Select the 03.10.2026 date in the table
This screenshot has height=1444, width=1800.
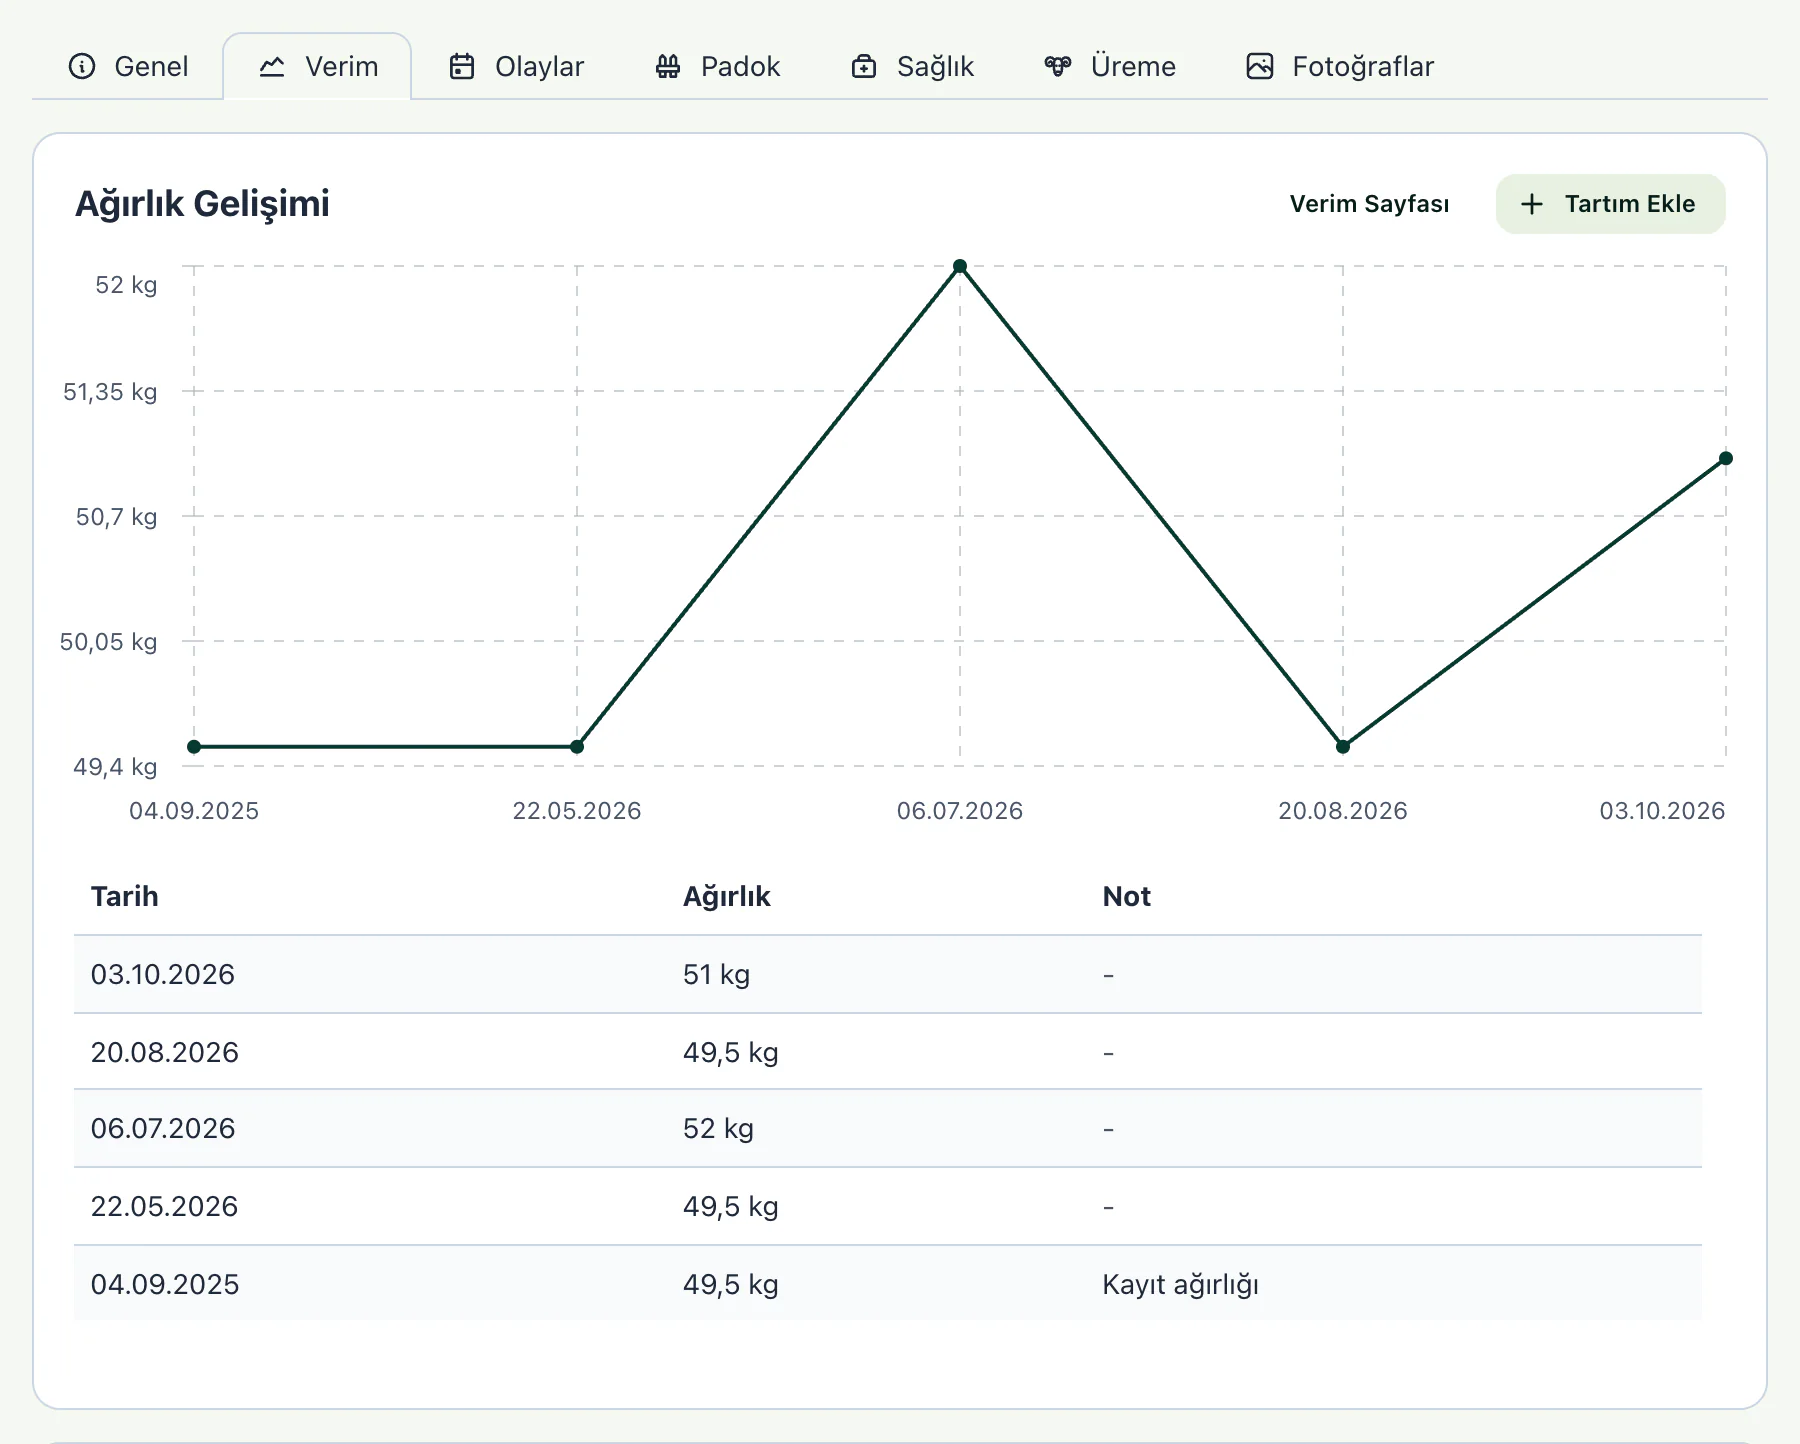click(x=163, y=974)
